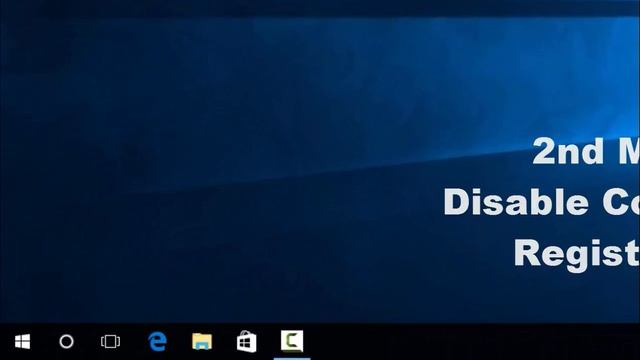Launch Microsoft Edge from the taskbar
The width and height of the screenshot is (640, 360).
click(x=158, y=341)
